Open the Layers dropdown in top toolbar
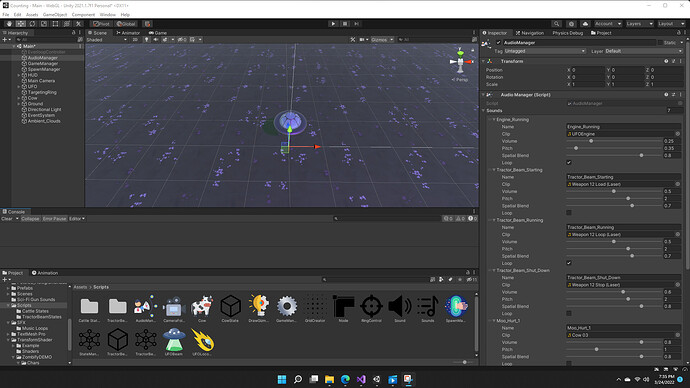 (x=639, y=24)
